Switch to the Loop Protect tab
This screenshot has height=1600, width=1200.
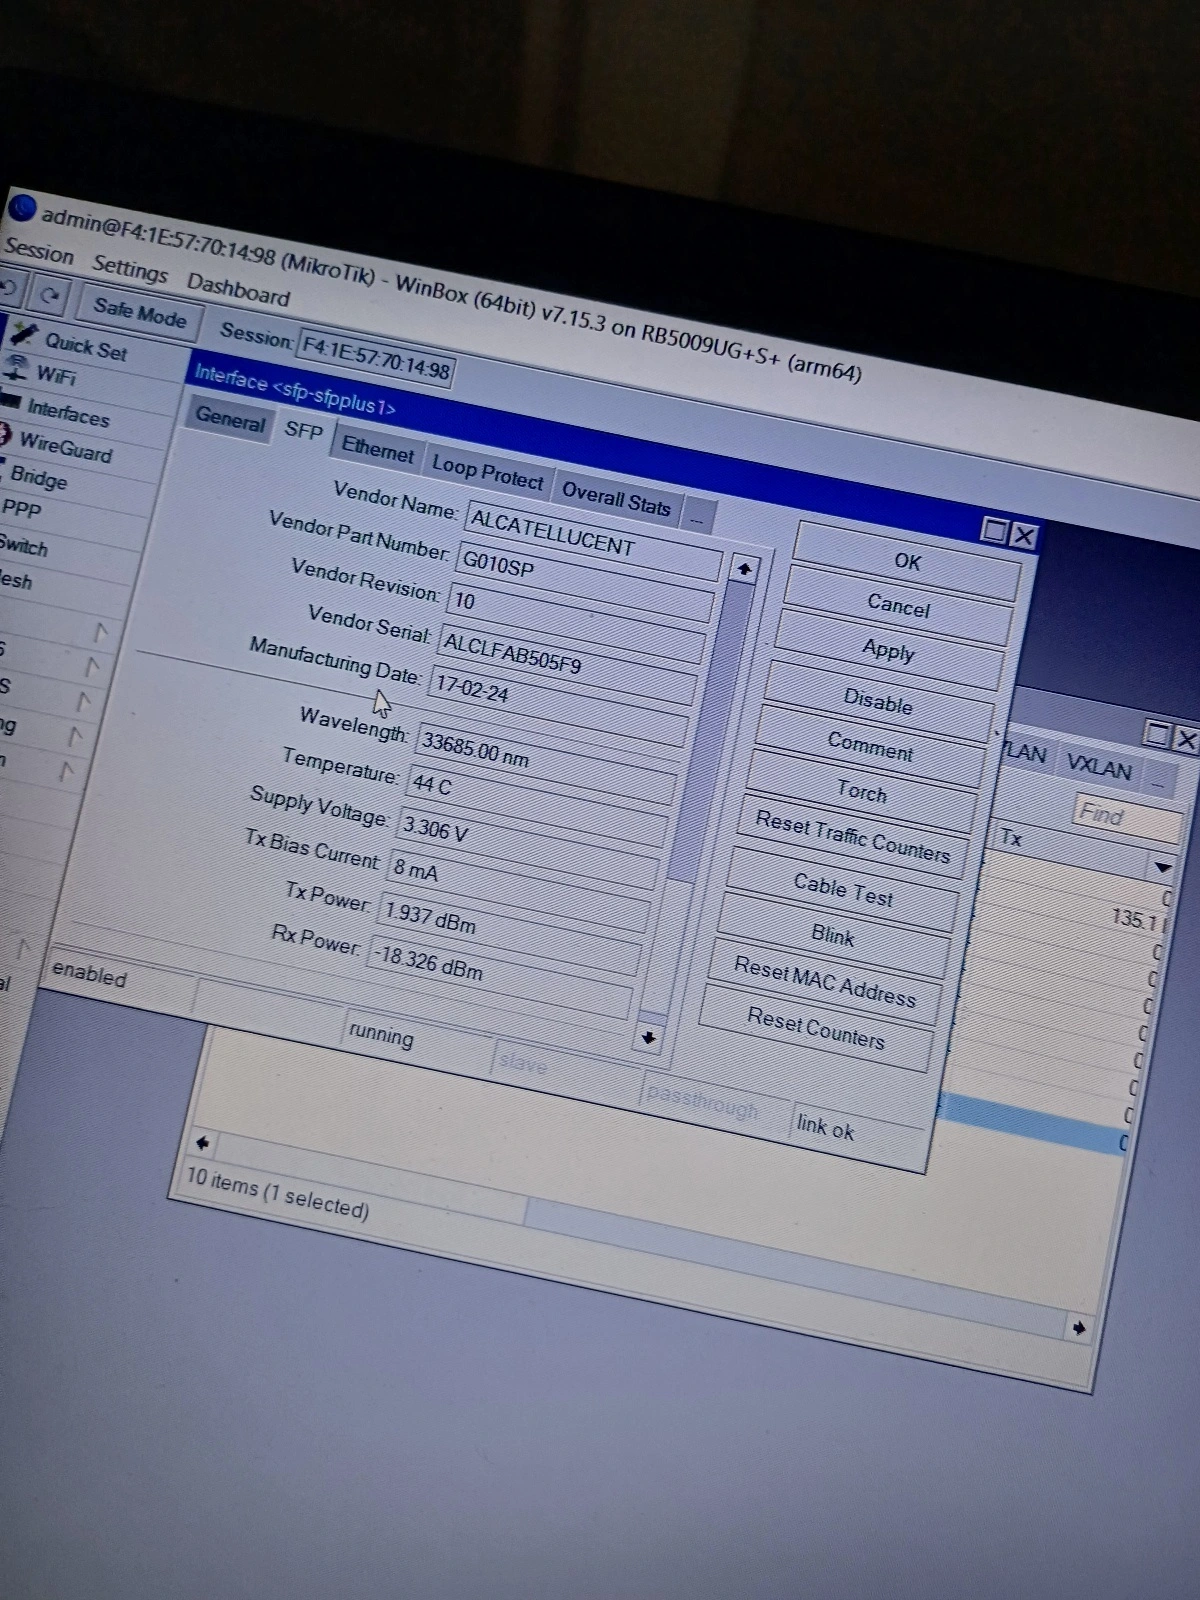[487, 471]
